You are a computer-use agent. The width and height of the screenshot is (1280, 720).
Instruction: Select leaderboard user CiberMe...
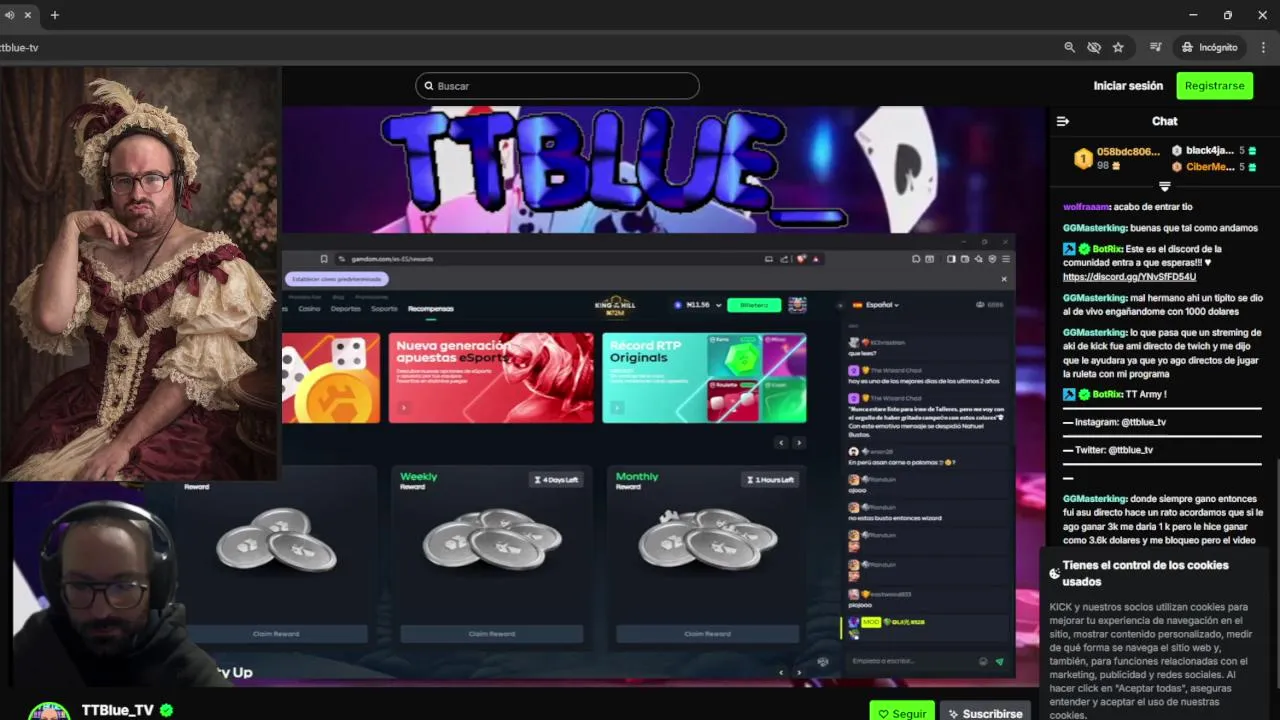tap(1210, 167)
